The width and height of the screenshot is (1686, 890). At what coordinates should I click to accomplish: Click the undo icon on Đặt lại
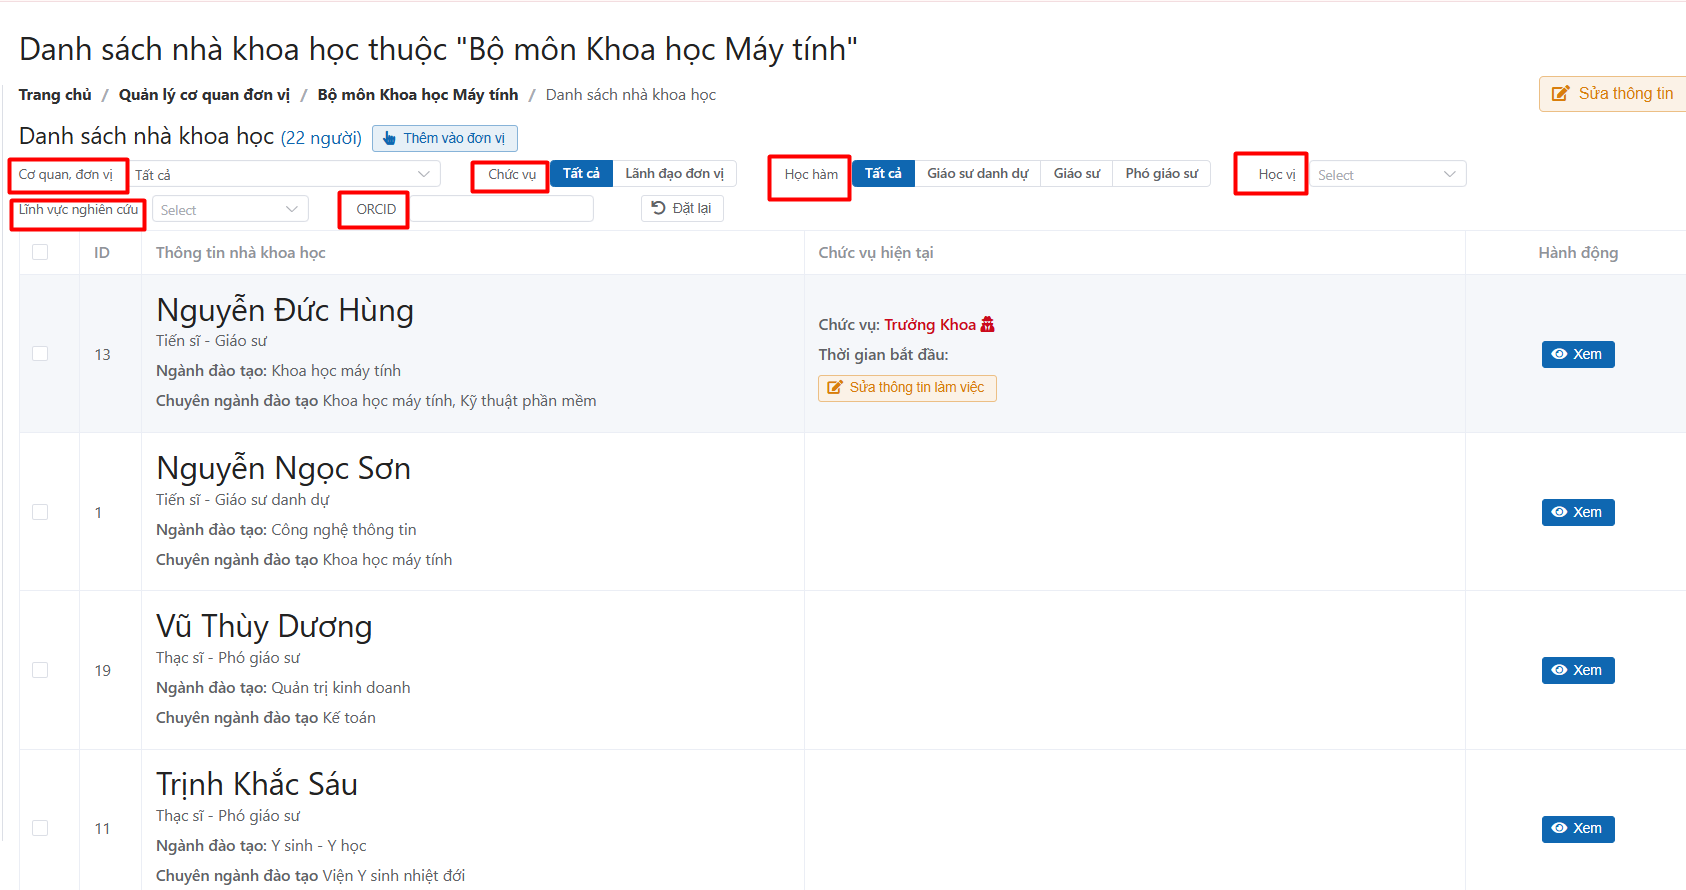coord(658,208)
